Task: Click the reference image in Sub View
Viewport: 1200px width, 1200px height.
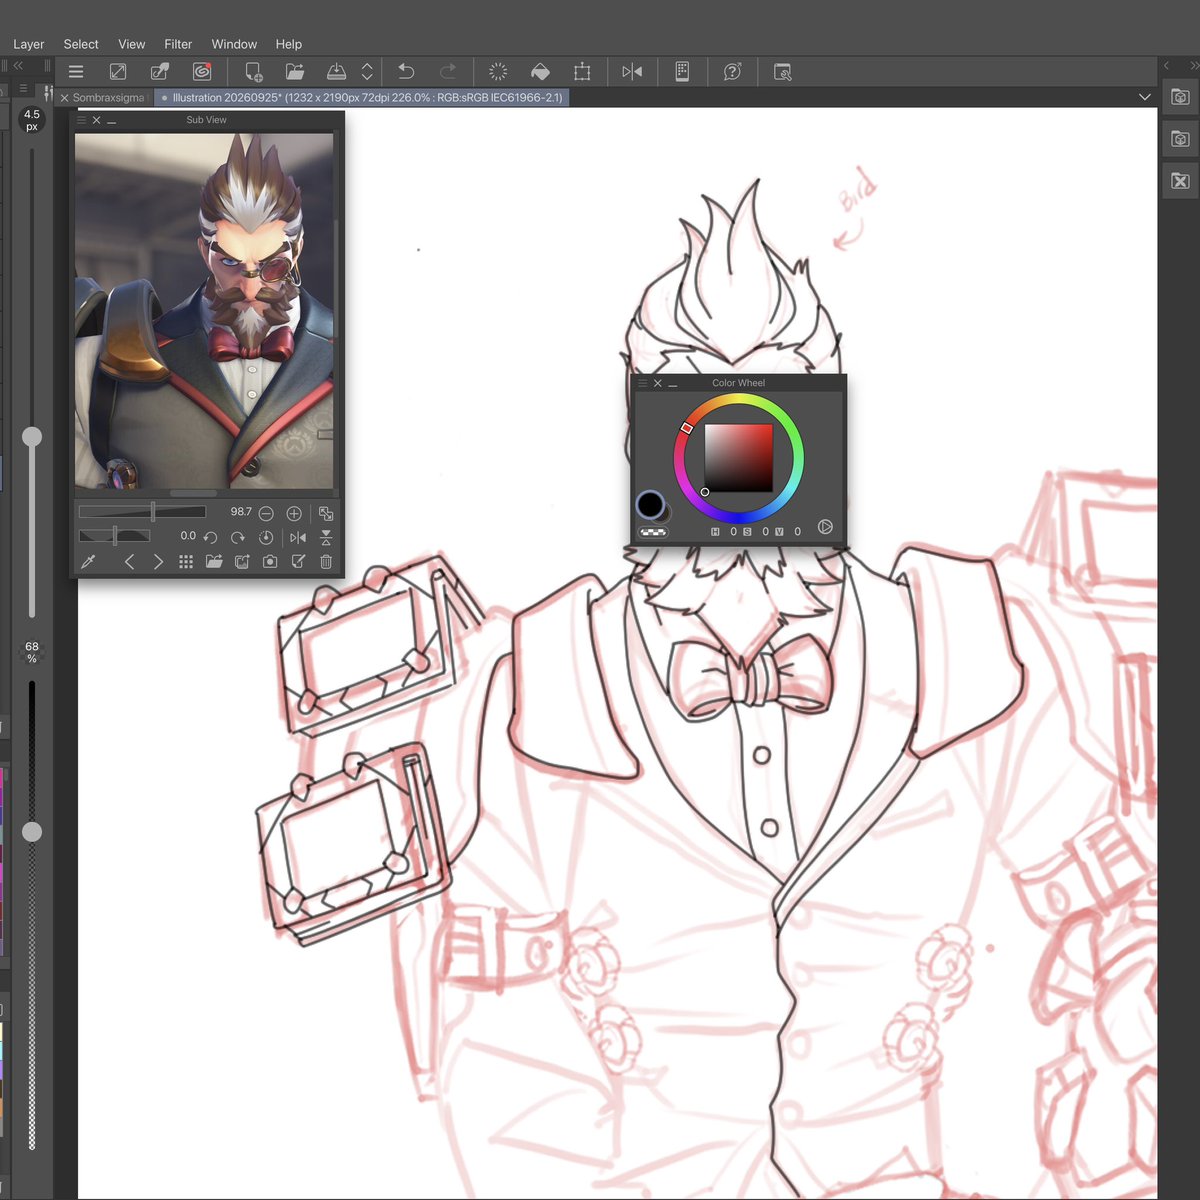Action: 204,310
